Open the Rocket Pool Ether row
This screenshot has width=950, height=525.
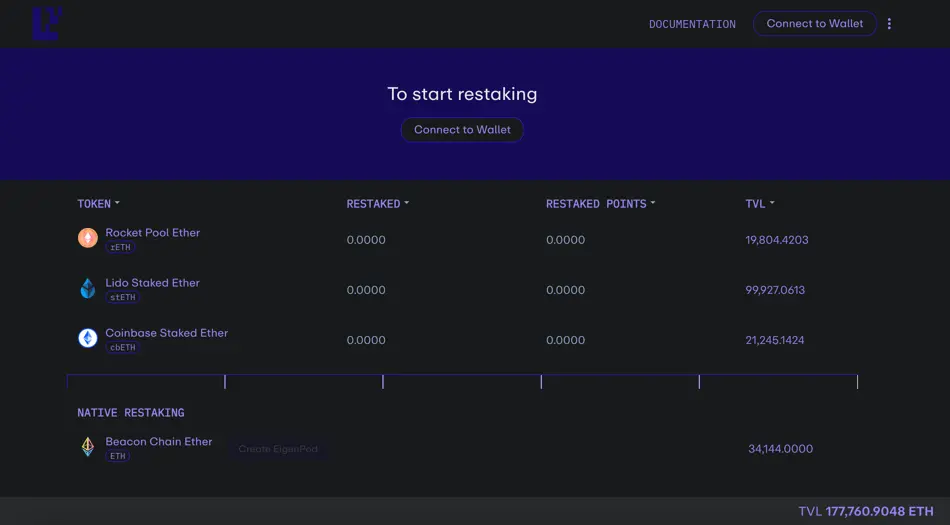[x=462, y=240]
